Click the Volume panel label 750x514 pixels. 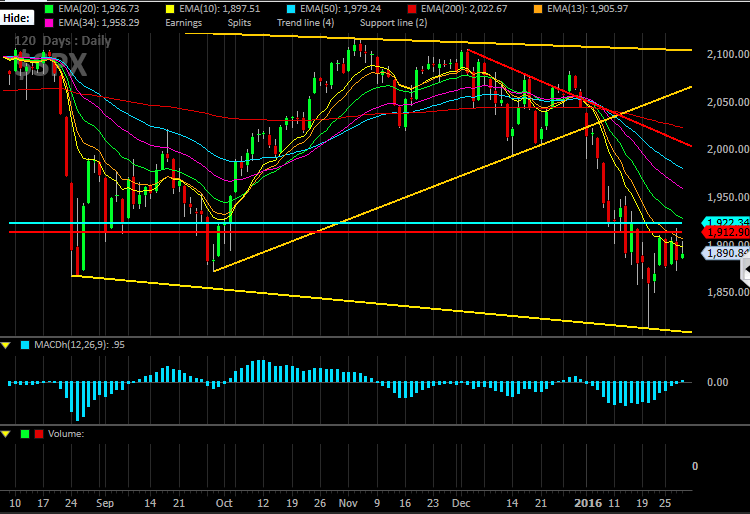pos(66,434)
